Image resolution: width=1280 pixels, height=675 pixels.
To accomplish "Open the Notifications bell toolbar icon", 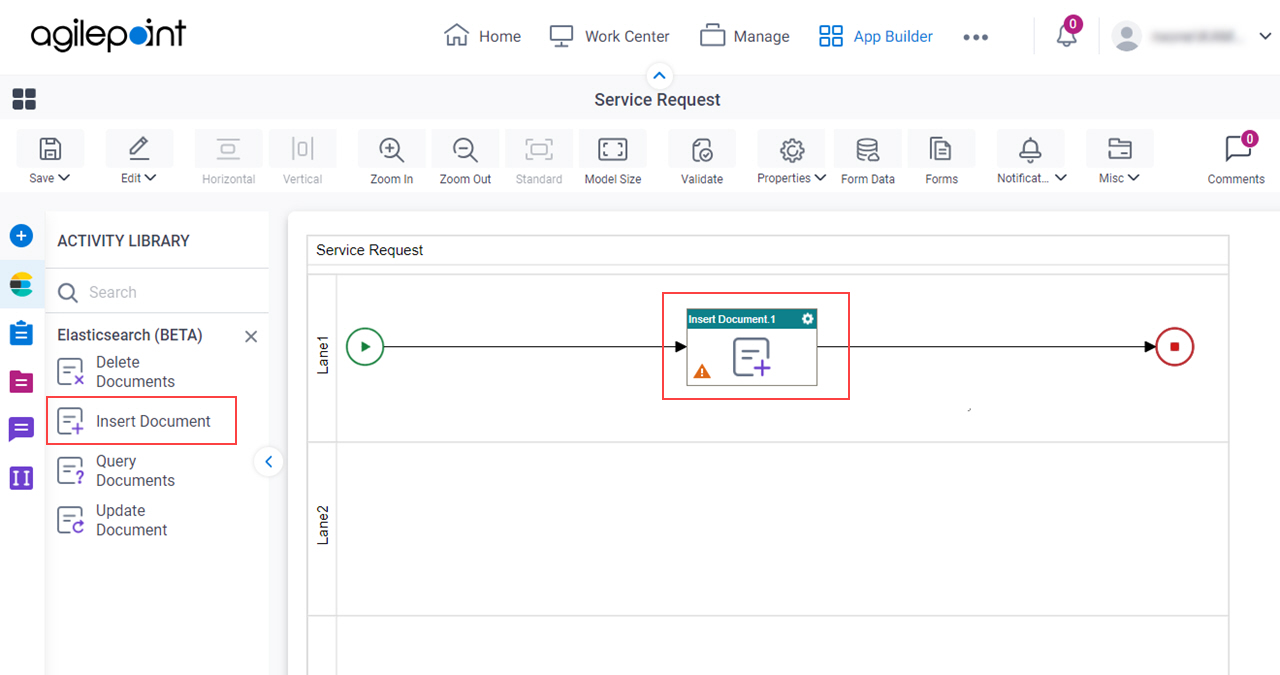I will click(x=1030, y=150).
